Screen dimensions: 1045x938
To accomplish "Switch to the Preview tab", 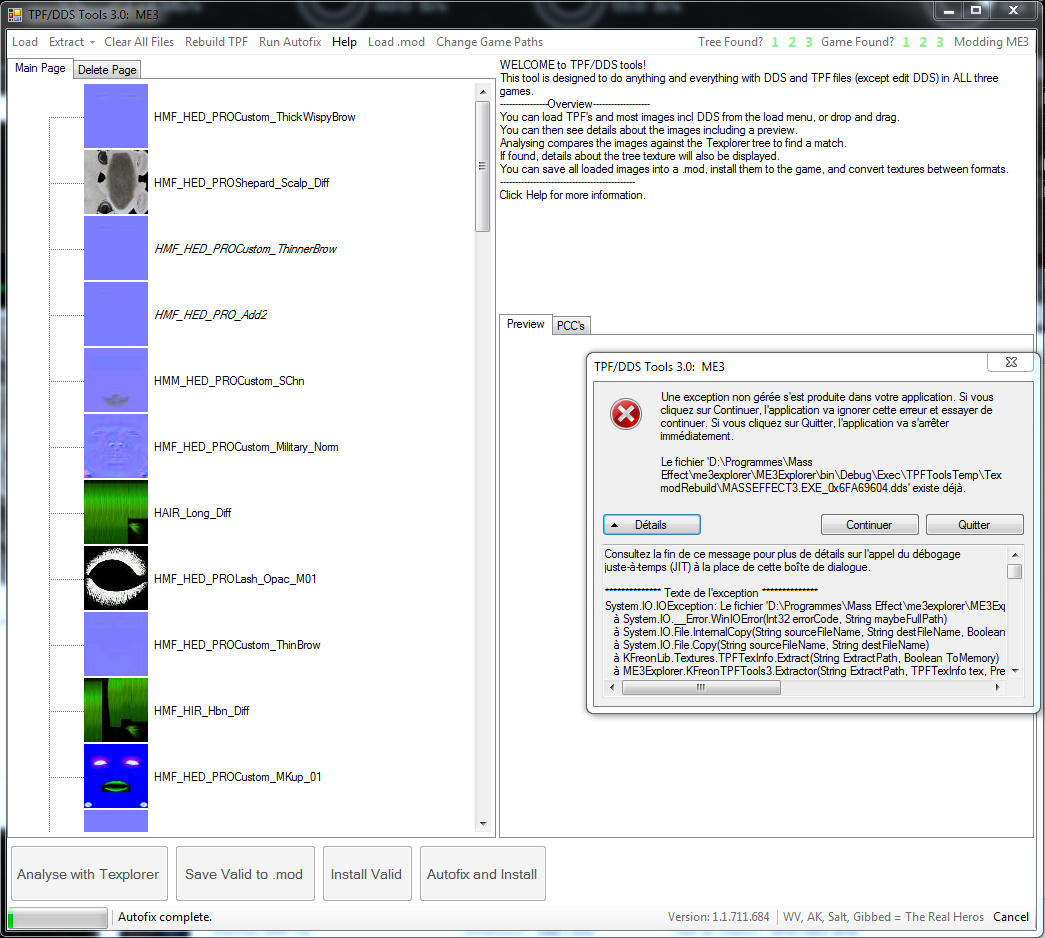I will 525,324.
